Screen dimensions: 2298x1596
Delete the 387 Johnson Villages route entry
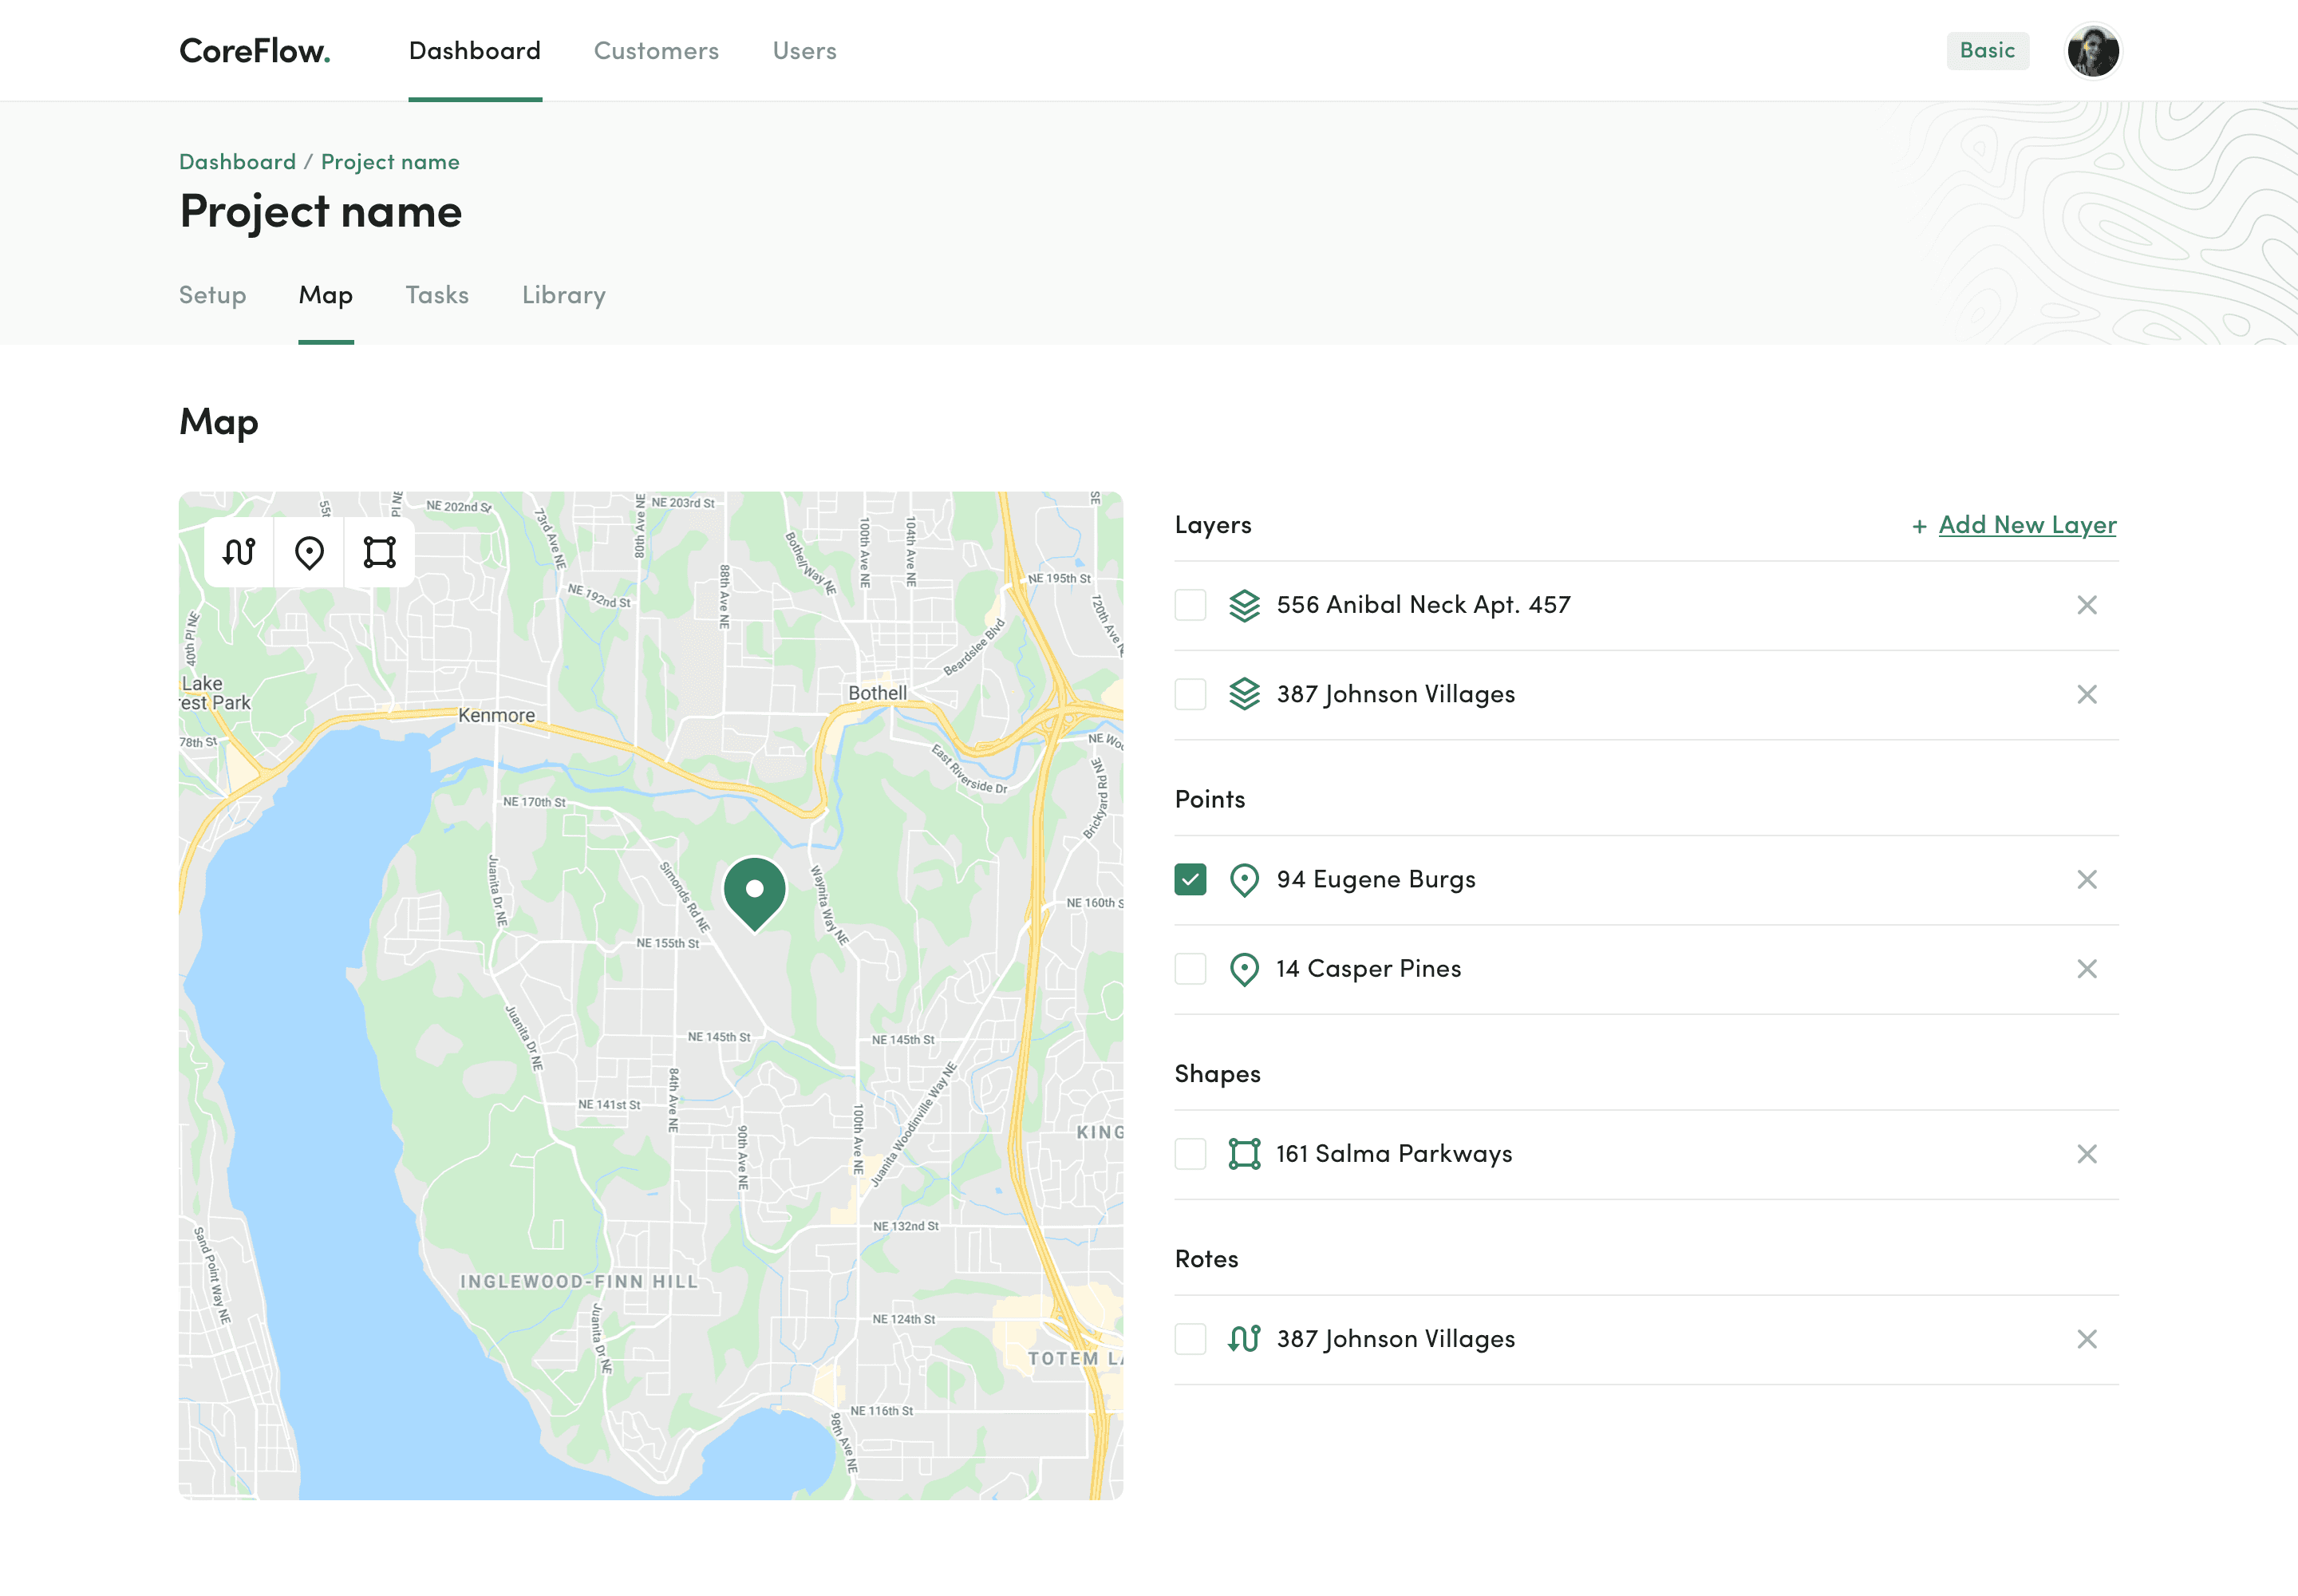[2086, 1339]
